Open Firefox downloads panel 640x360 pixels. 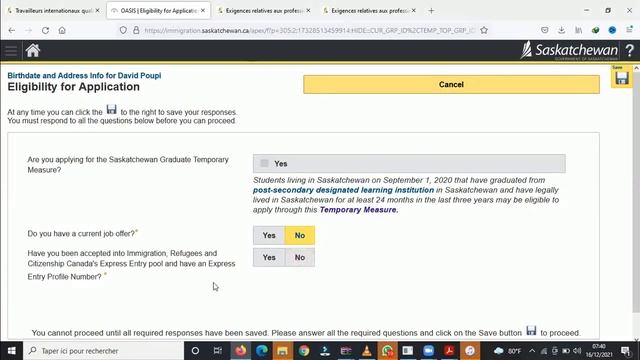[562, 30]
